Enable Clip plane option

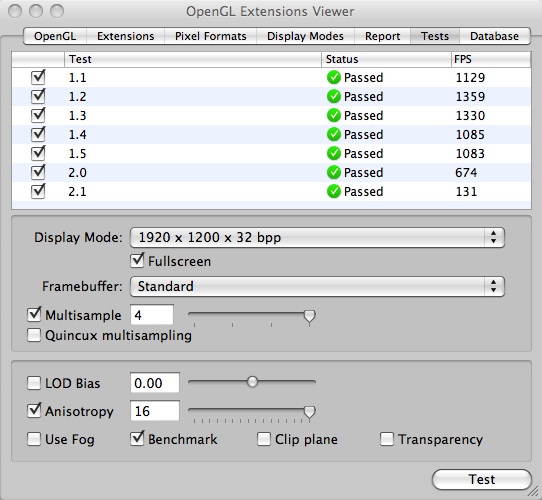[x=264, y=439]
